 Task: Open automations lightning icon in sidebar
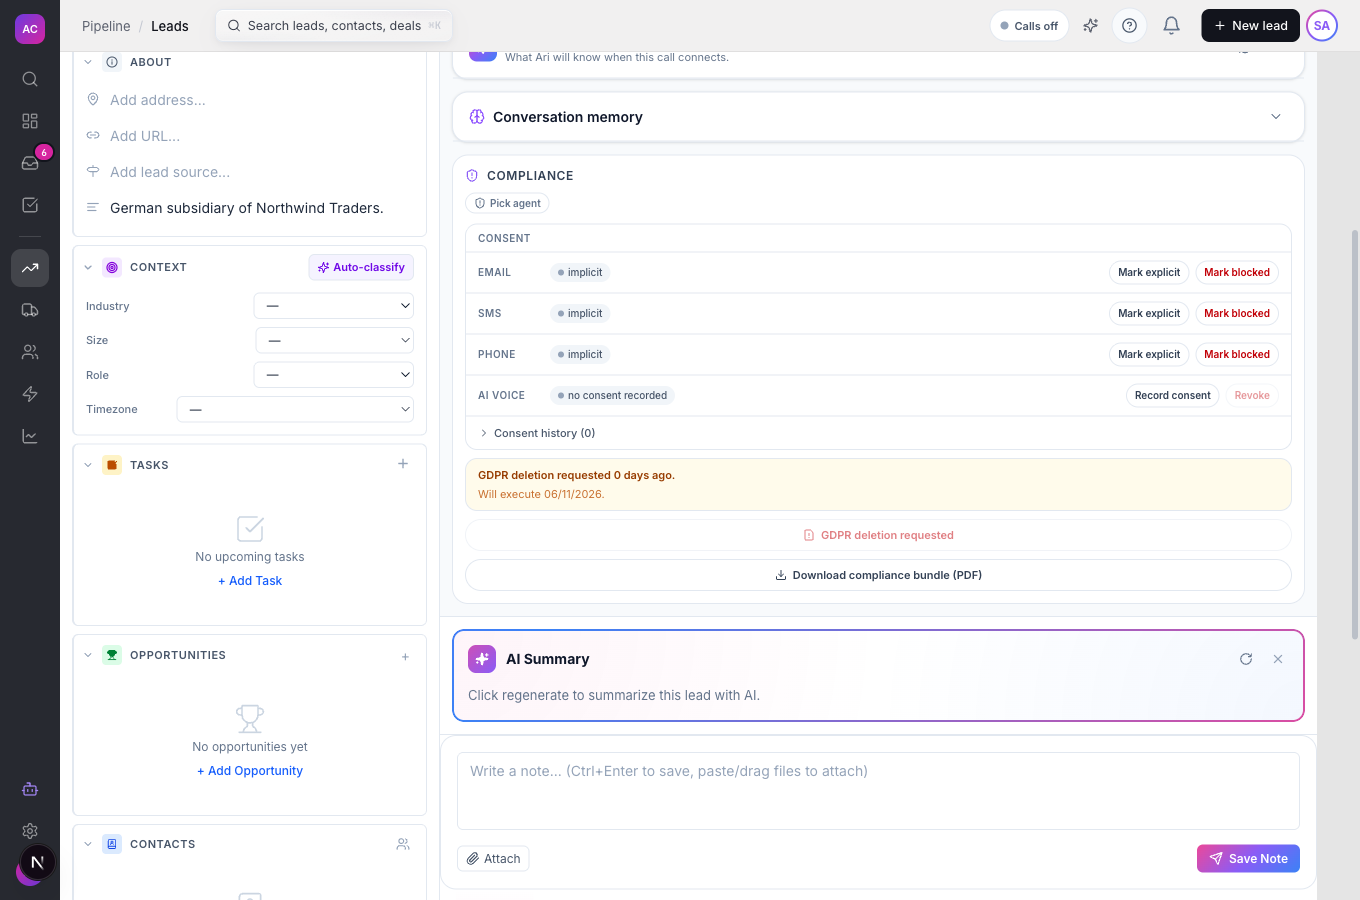[x=30, y=394]
